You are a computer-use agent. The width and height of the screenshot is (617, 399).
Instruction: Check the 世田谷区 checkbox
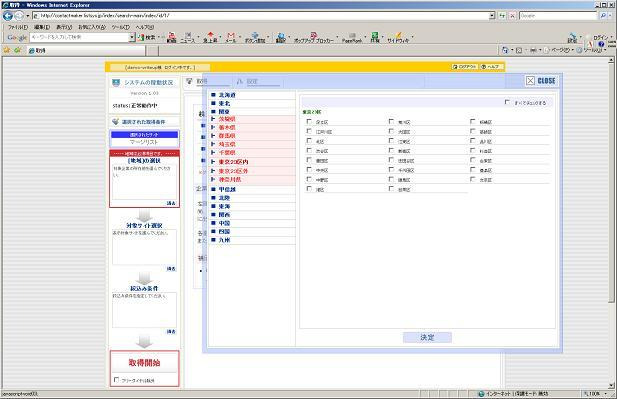pos(391,160)
